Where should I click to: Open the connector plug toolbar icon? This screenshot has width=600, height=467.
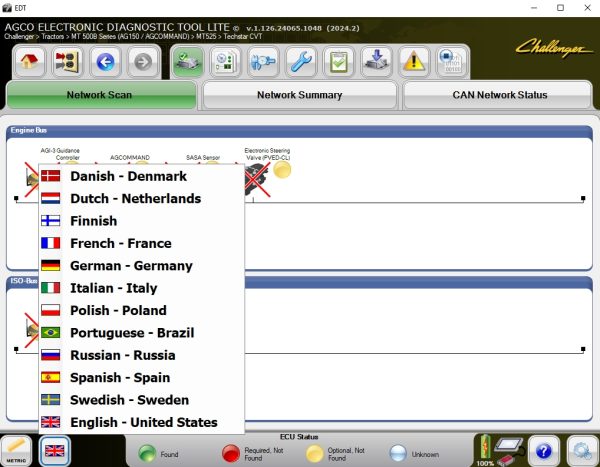263,62
